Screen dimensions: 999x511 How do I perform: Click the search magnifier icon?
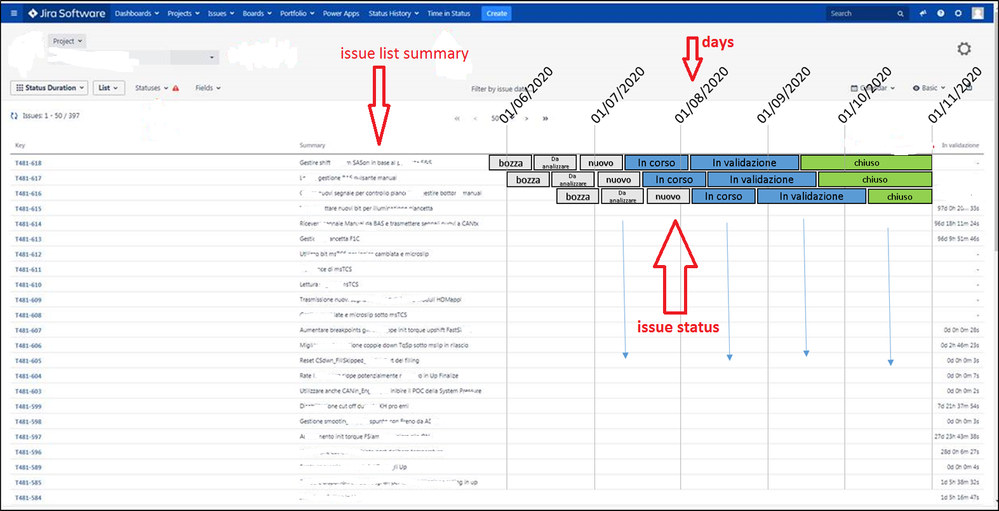tap(900, 13)
